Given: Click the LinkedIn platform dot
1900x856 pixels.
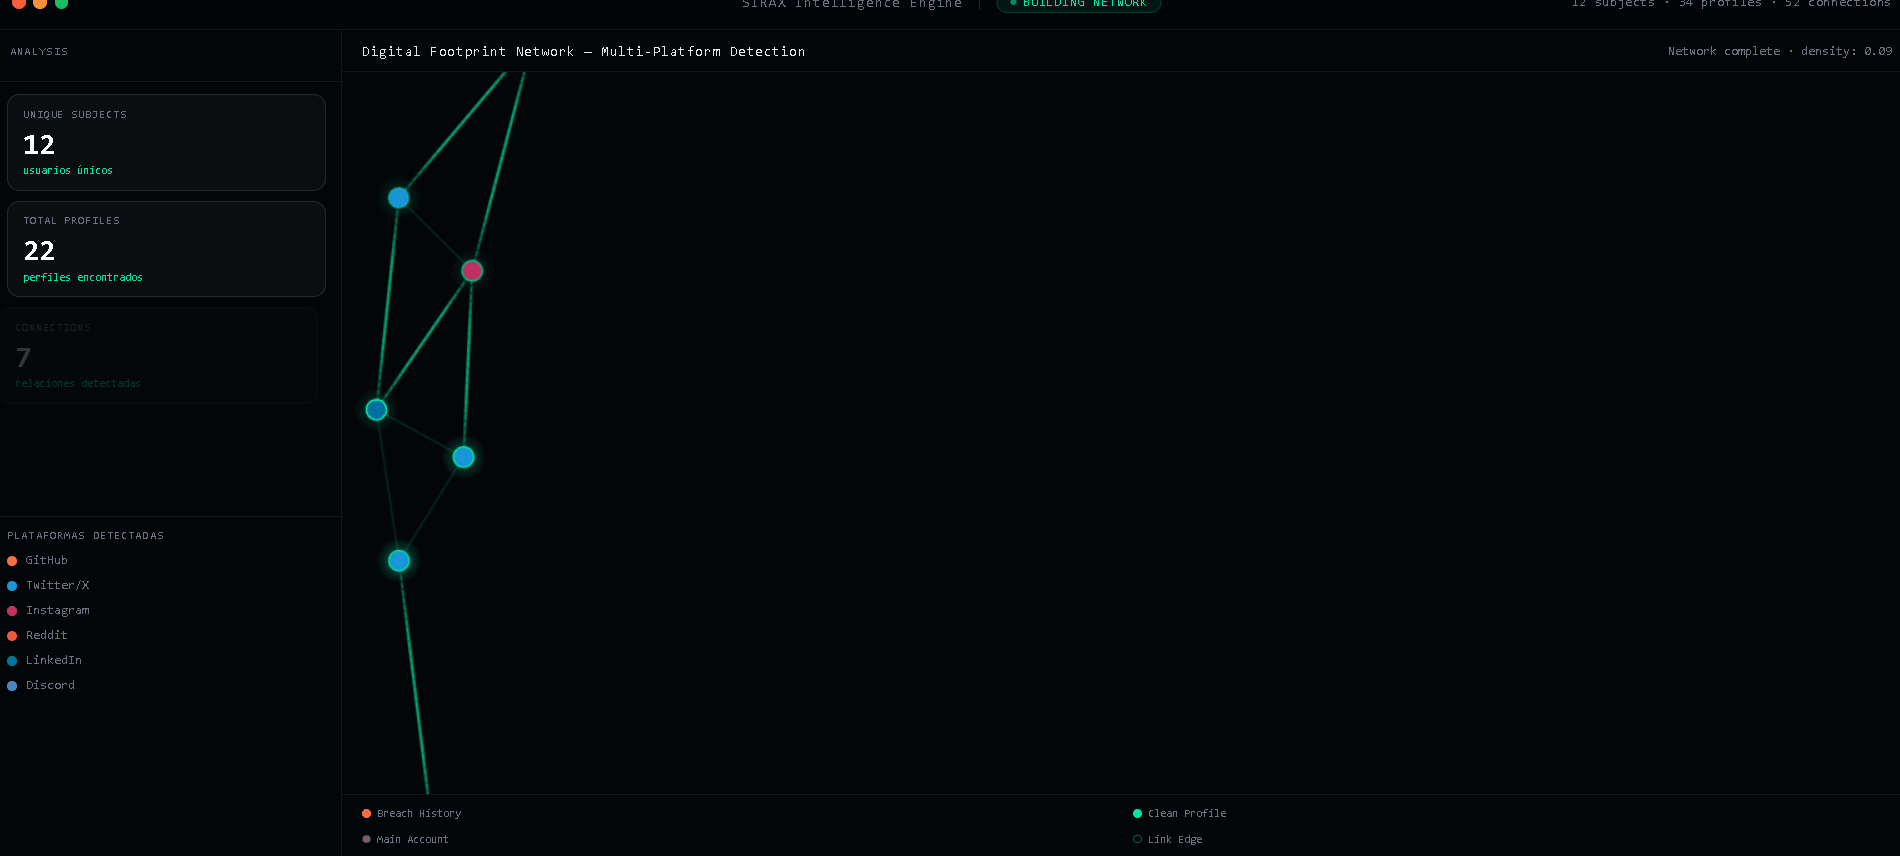Looking at the screenshot, I should (12, 661).
